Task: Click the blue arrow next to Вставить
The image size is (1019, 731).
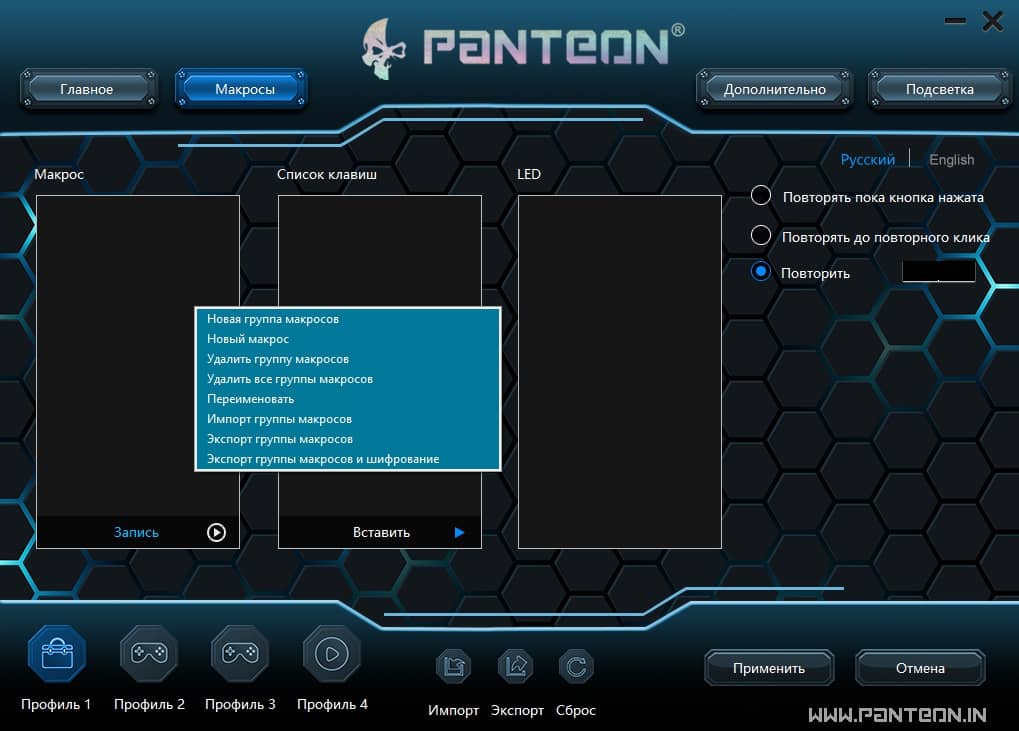Action: tap(459, 533)
